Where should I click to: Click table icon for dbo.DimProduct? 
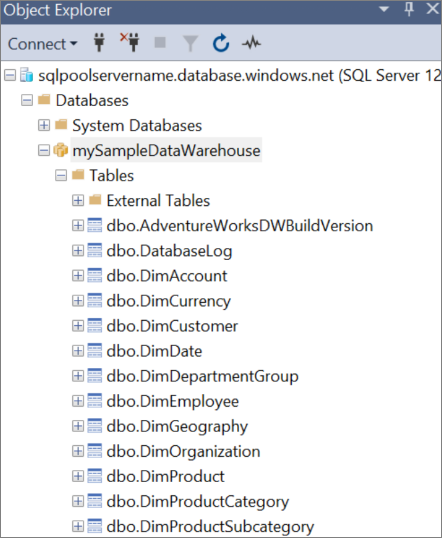point(95,476)
